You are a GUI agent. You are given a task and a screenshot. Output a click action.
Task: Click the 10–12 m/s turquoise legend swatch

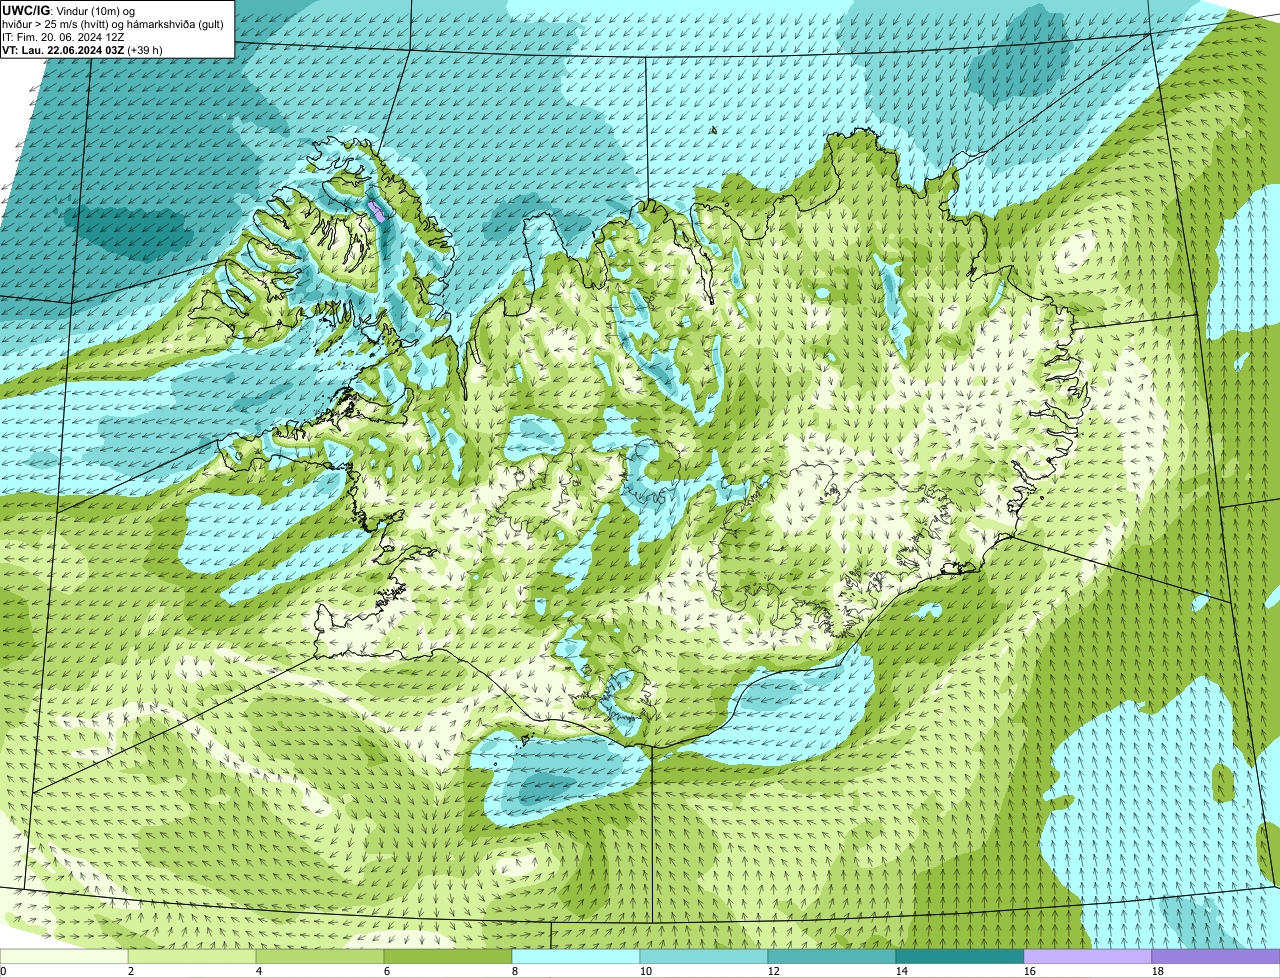point(704,957)
